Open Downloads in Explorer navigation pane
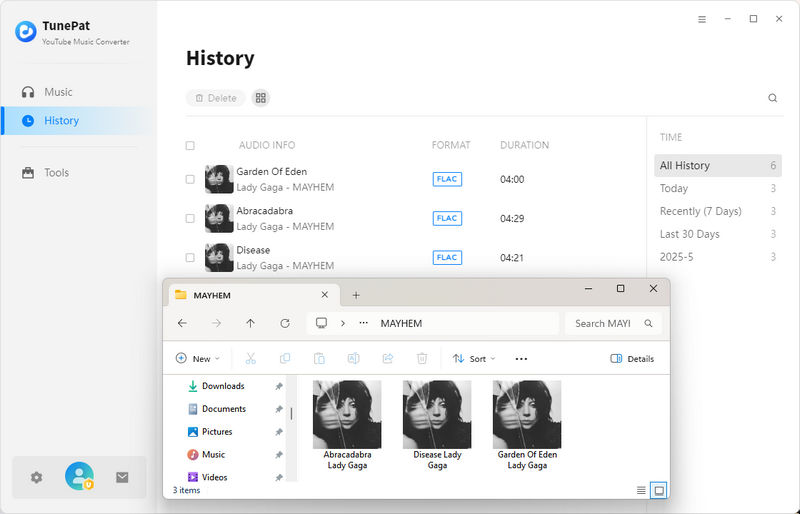 223,386
